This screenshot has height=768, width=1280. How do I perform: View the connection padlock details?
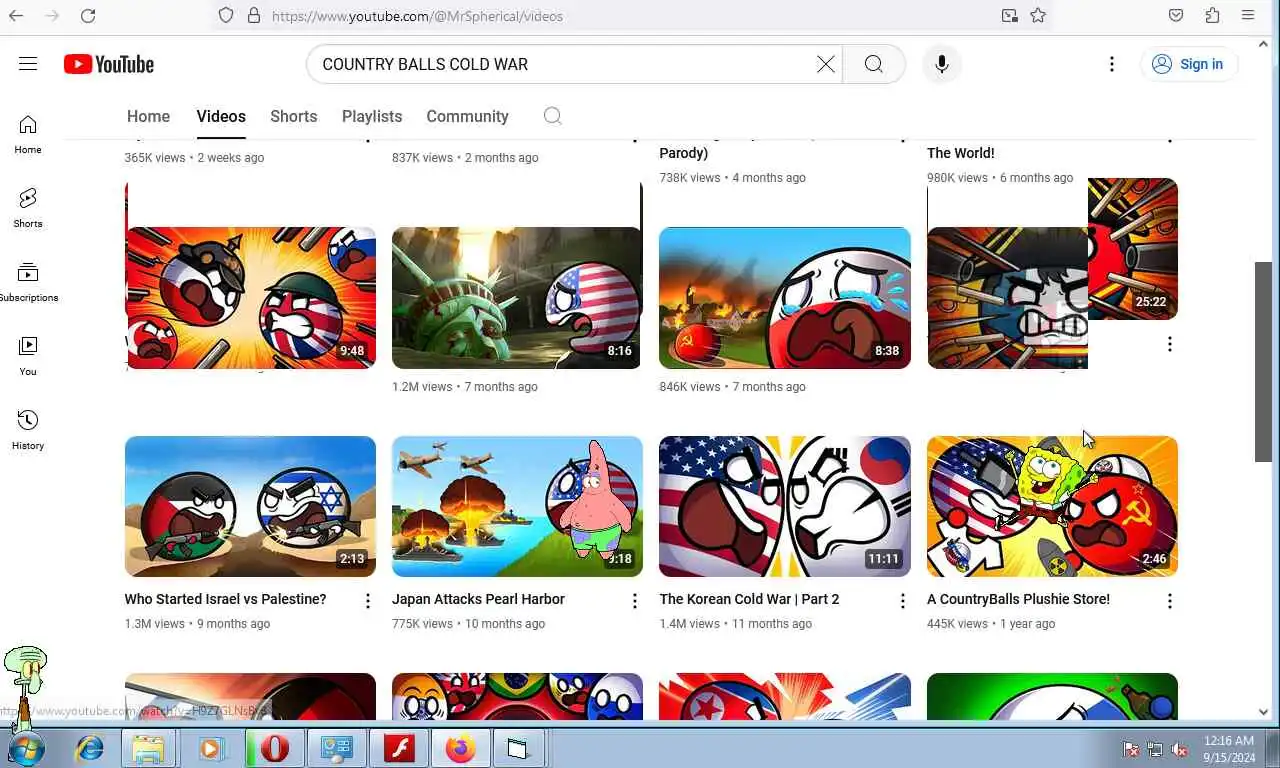pos(253,16)
